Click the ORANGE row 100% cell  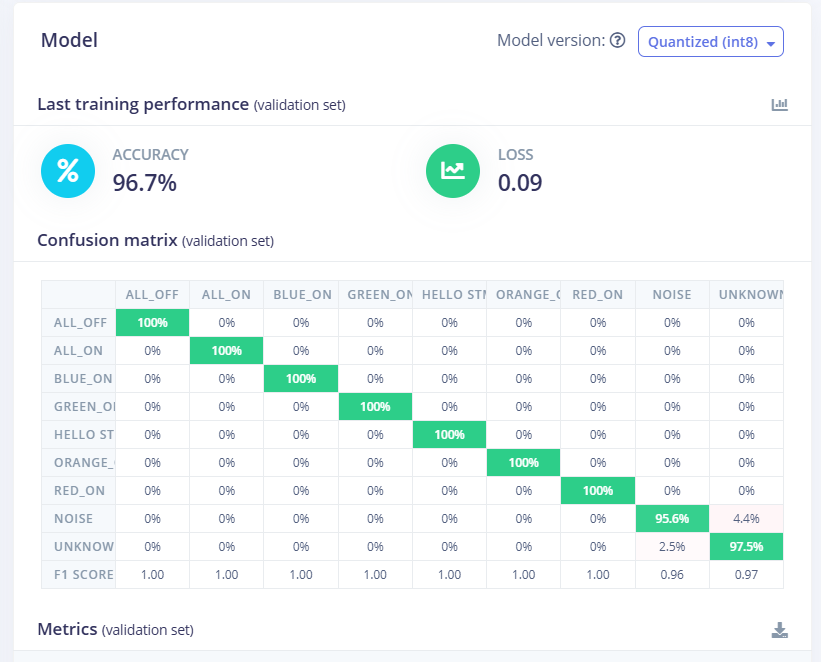tap(524, 462)
